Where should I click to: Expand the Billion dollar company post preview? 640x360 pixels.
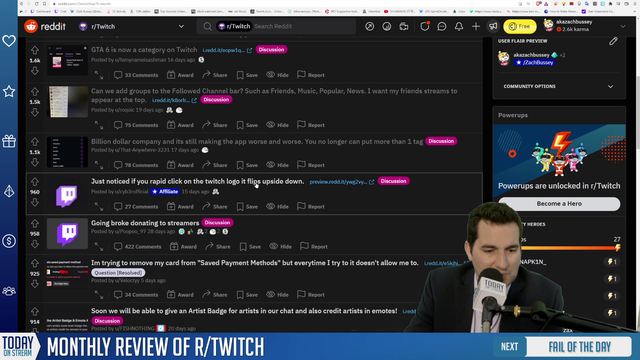point(99,165)
